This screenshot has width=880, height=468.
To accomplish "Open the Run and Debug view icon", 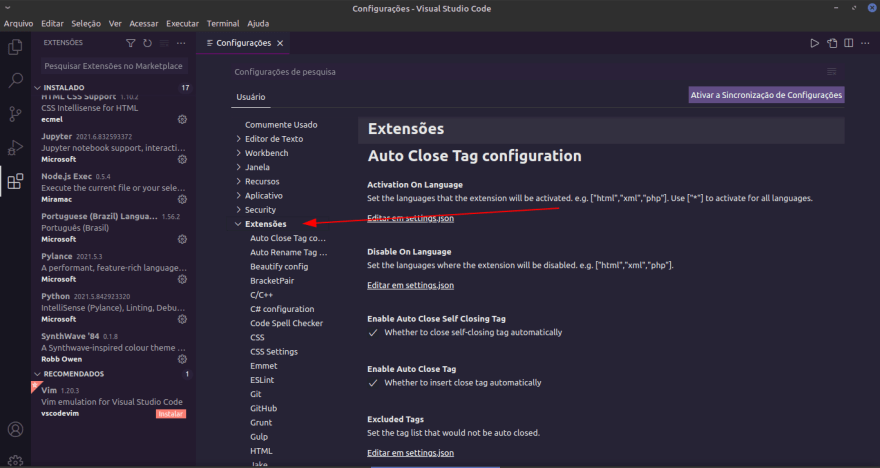I will [15, 148].
